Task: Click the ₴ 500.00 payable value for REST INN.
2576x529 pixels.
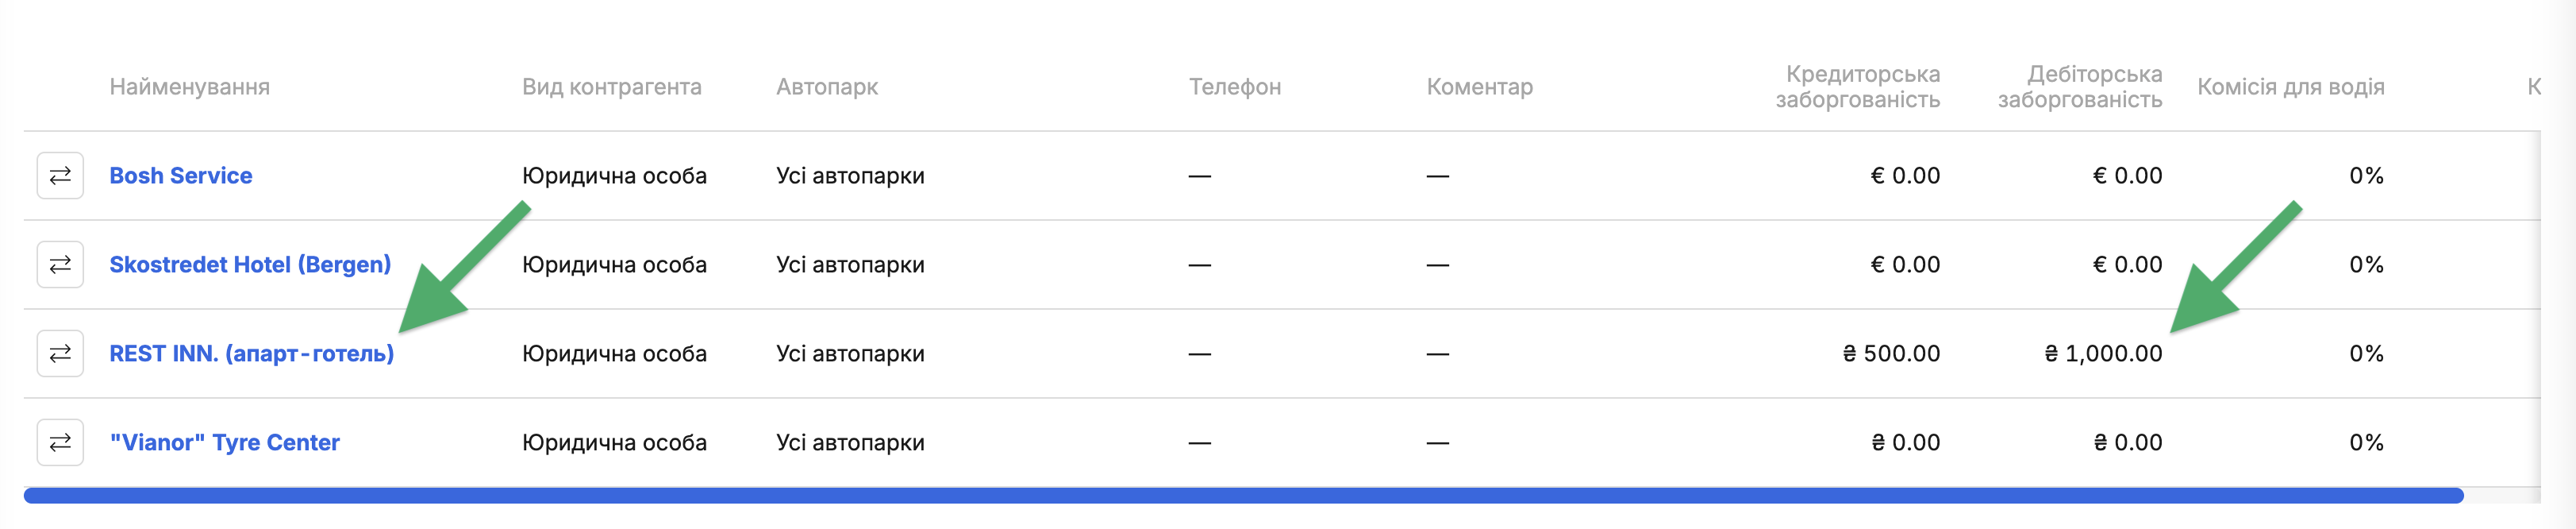Action: pyautogui.click(x=1891, y=354)
